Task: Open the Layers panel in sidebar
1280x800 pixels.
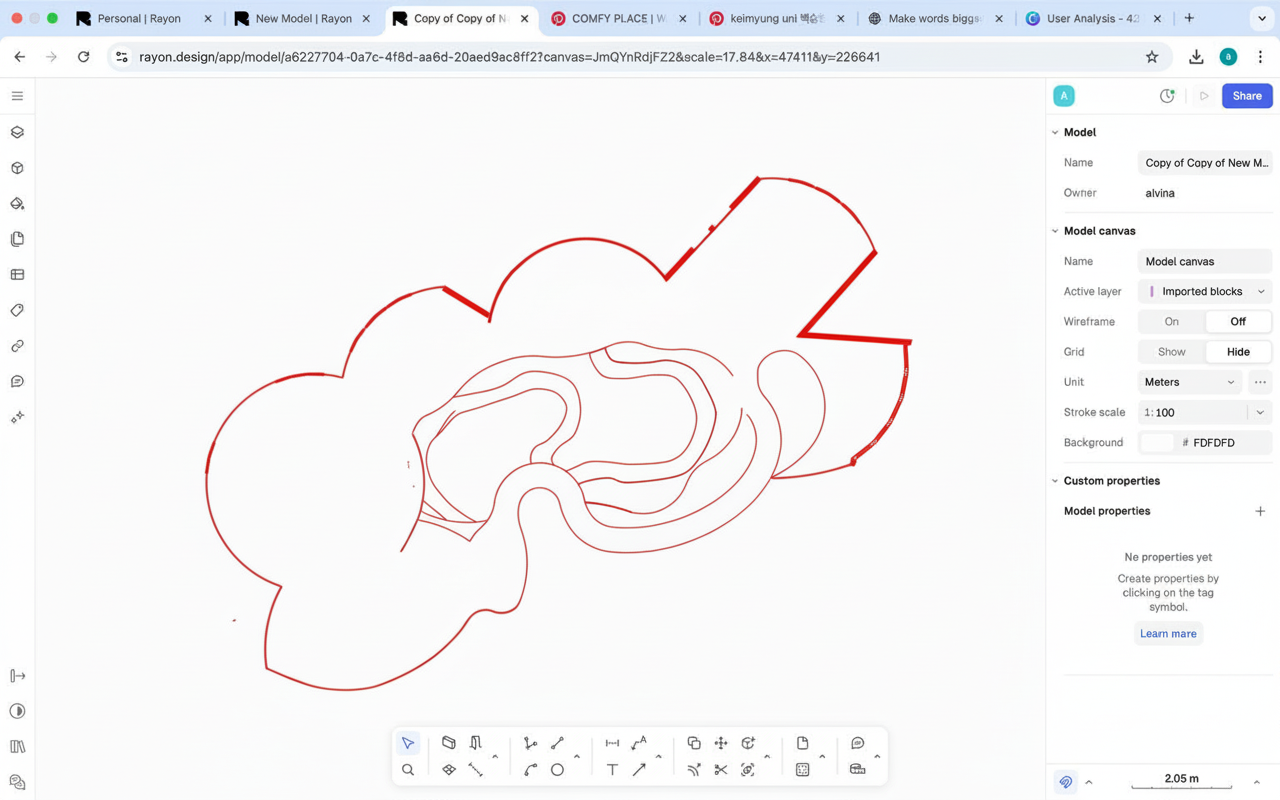Action: [x=17, y=132]
